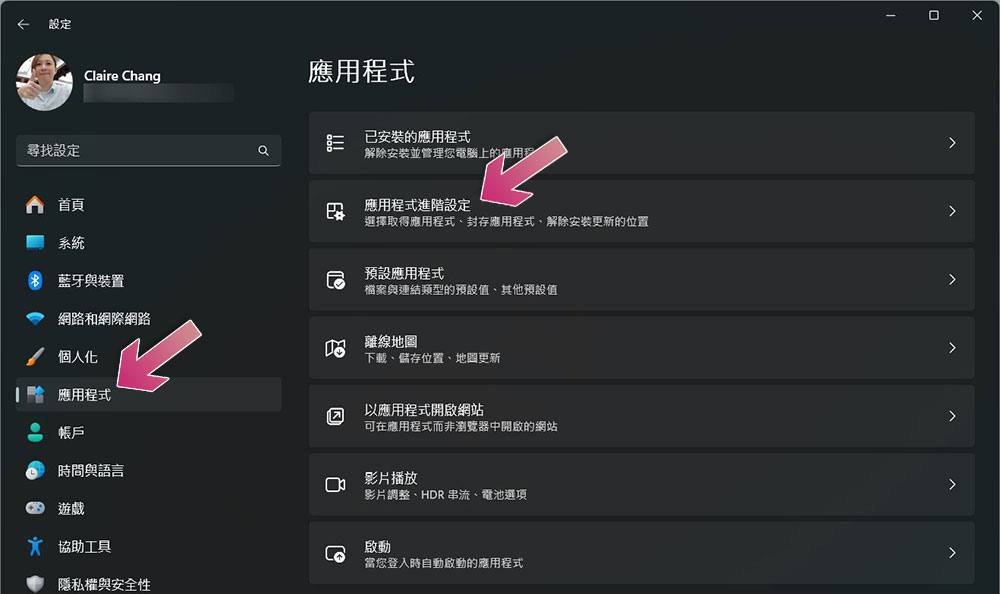
Task: Select 系統 in the sidebar
Action: click(x=71, y=243)
